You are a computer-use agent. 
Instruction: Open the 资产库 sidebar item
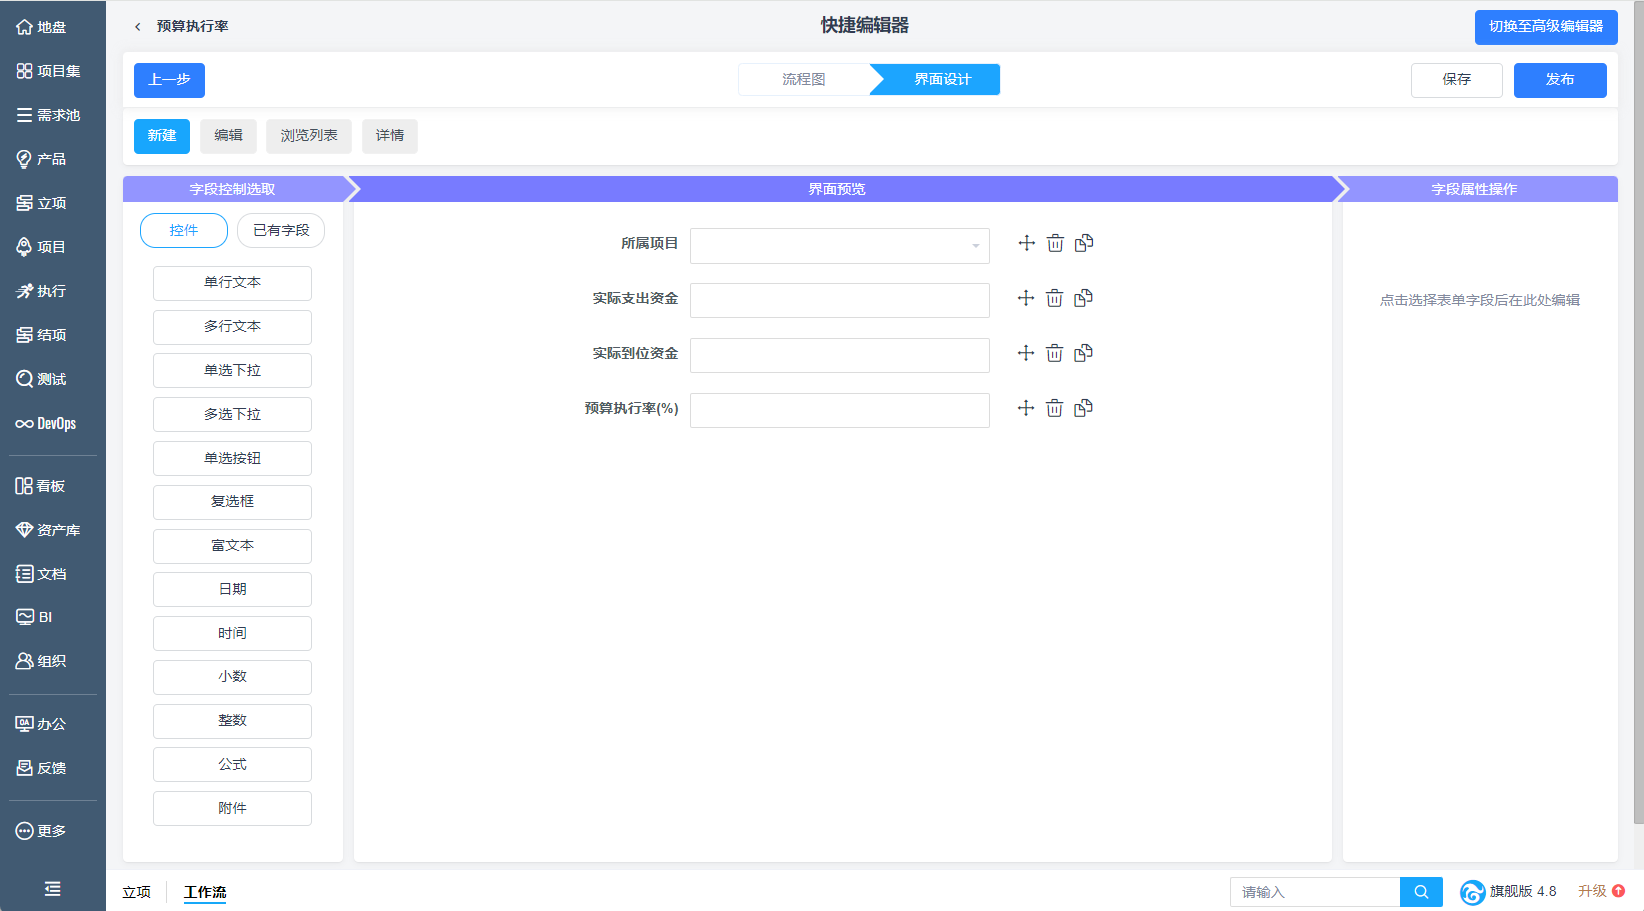(48, 530)
